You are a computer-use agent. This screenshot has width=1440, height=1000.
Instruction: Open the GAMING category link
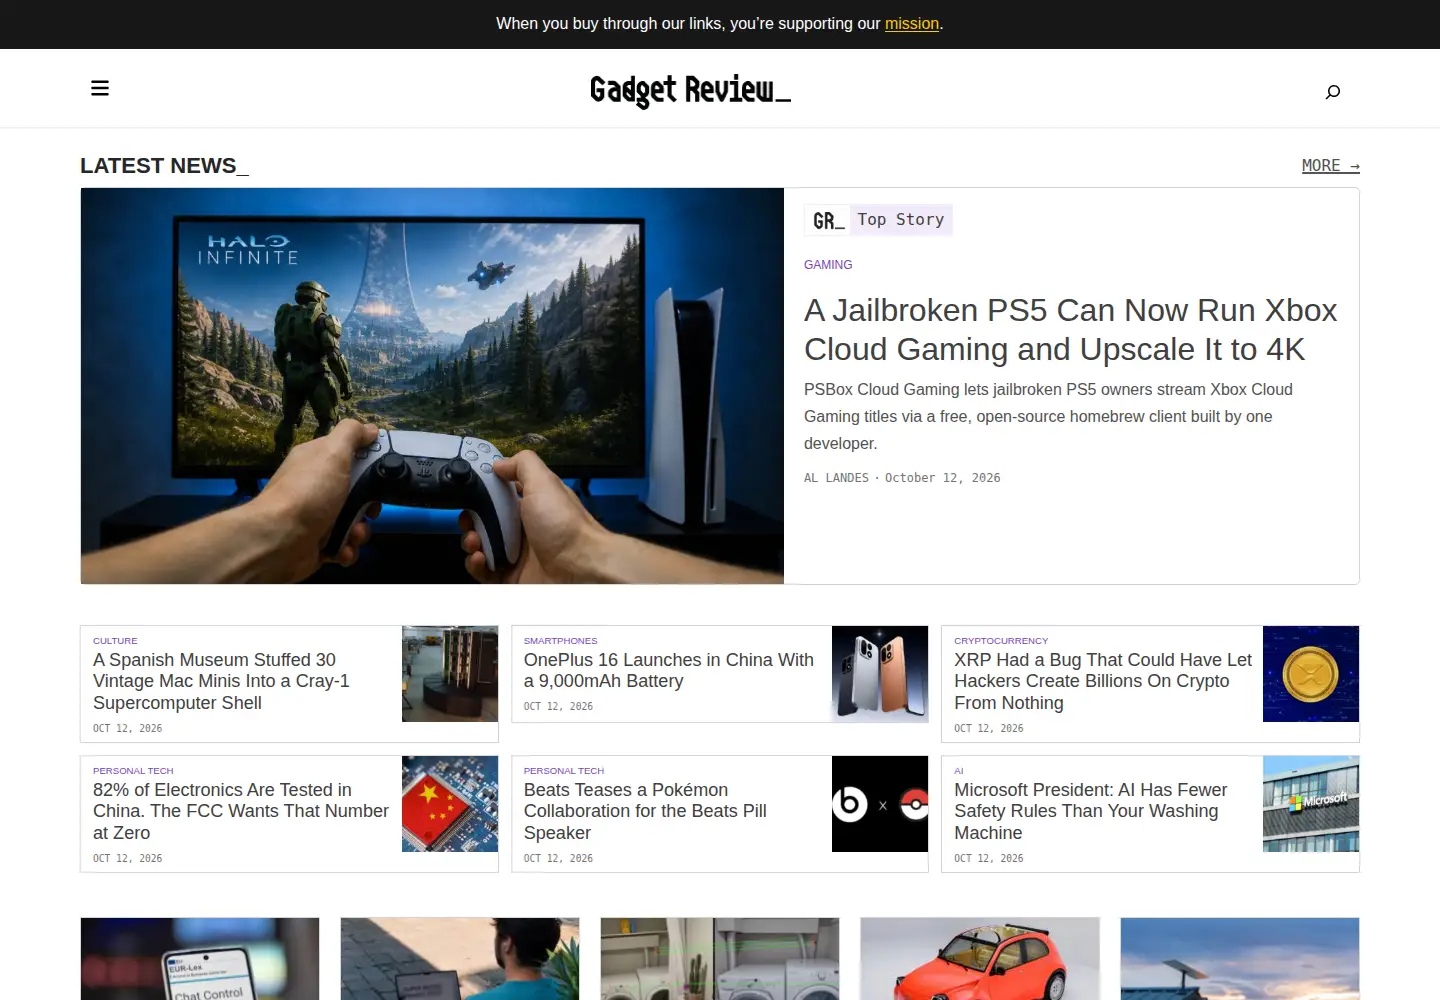click(x=828, y=265)
